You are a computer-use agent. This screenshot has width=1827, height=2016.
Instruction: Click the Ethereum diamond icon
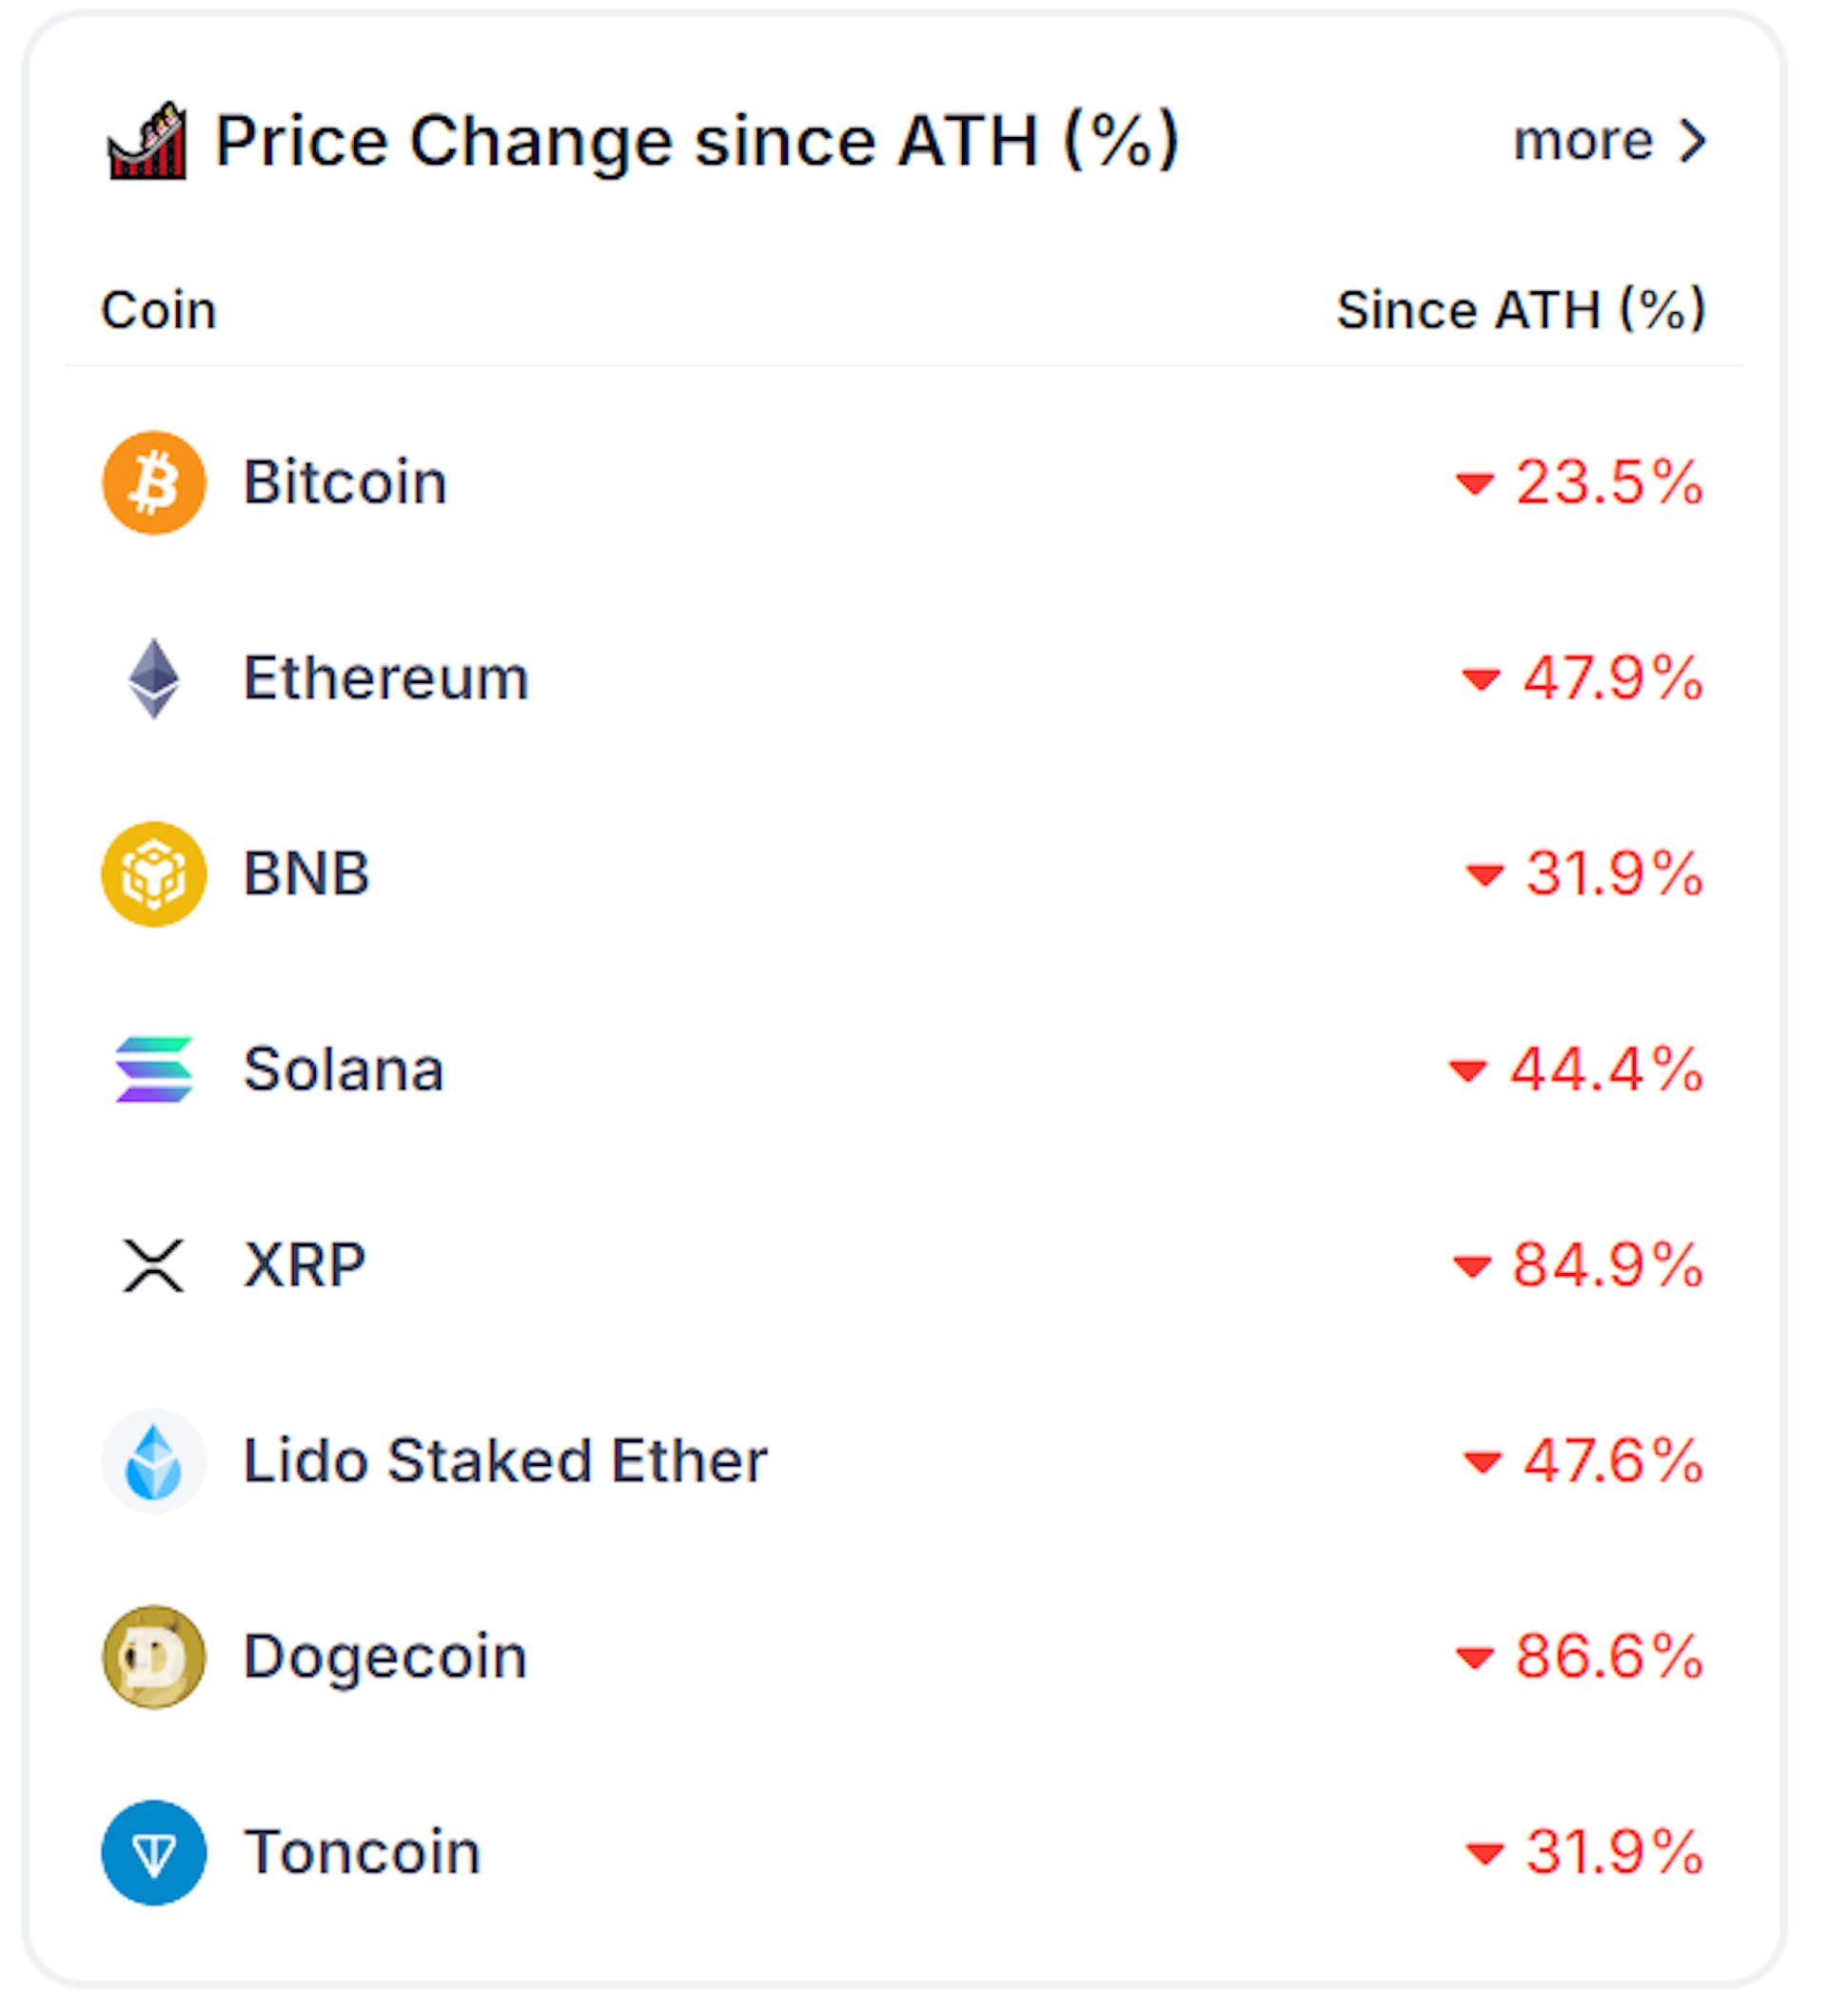(154, 679)
